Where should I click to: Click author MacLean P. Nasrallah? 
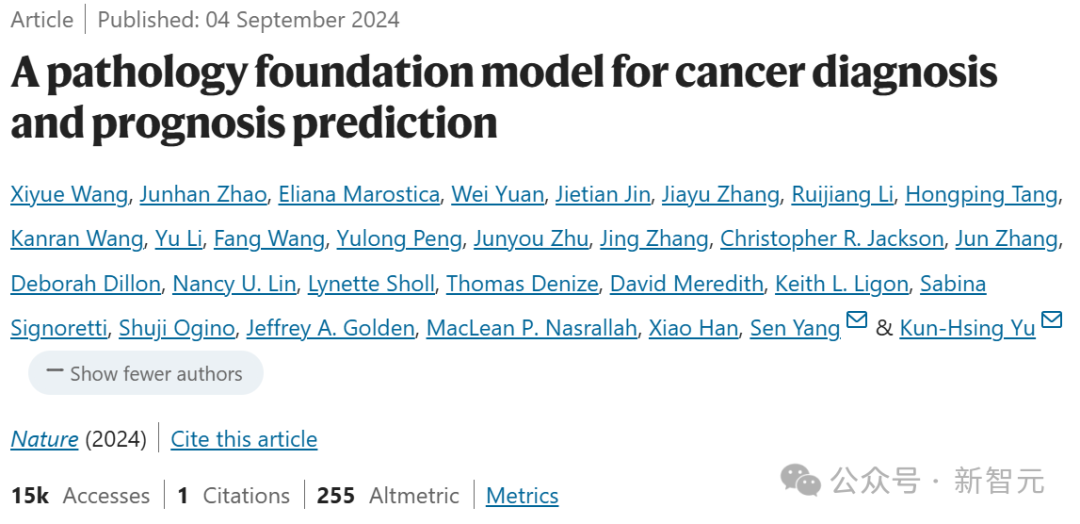(x=531, y=328)
